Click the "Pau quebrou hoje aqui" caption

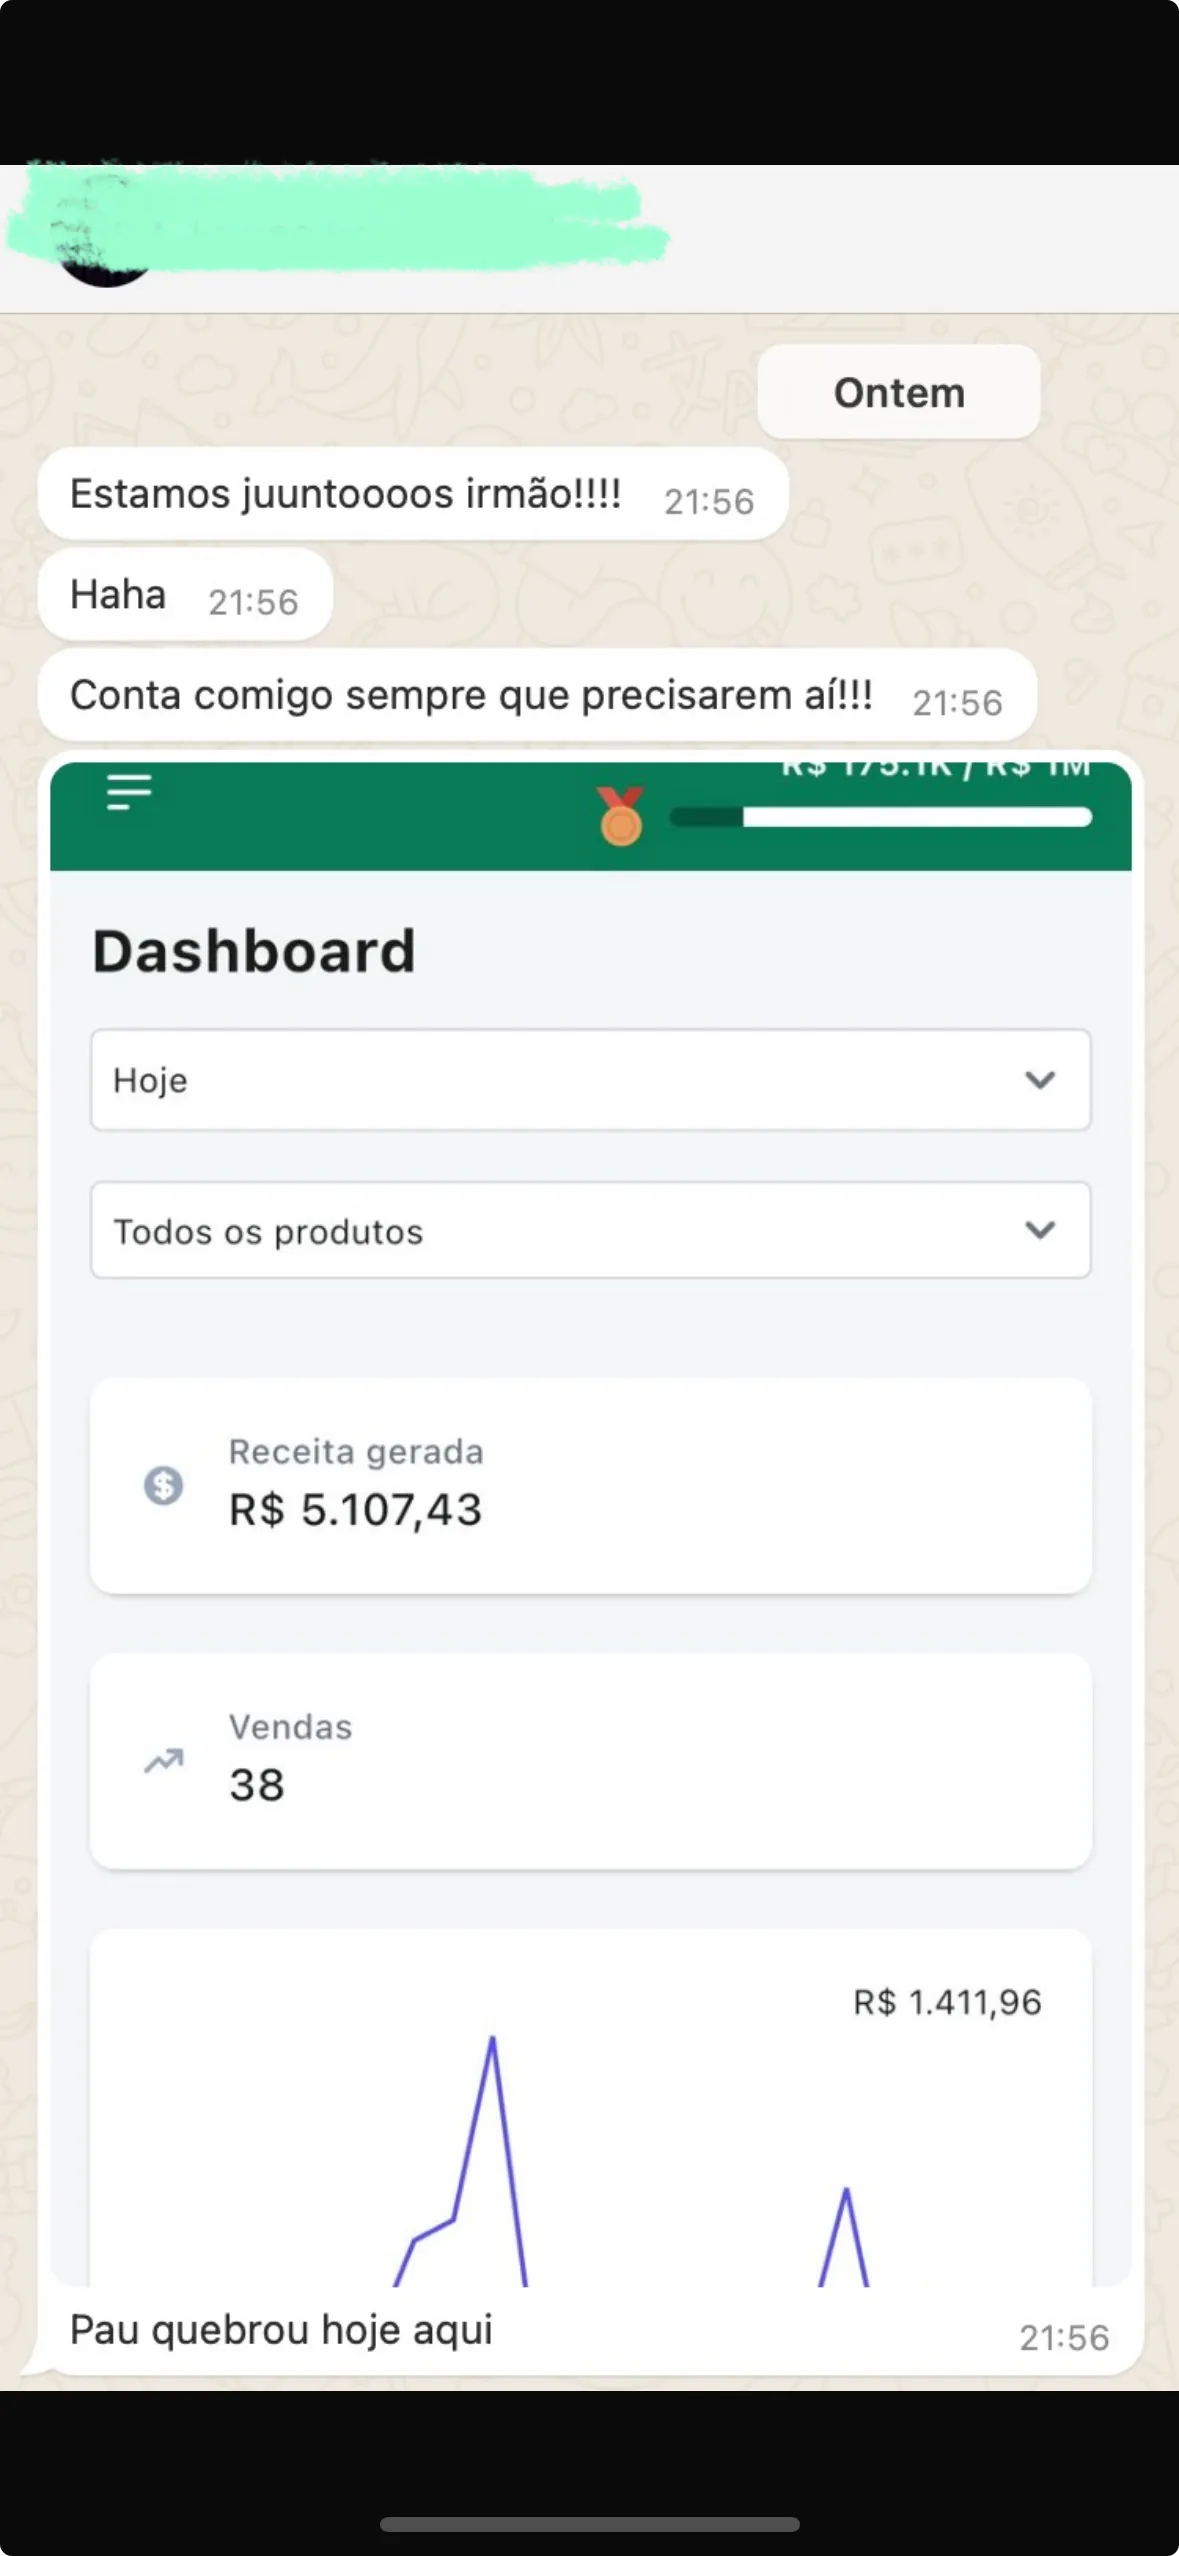(281, 2330)
